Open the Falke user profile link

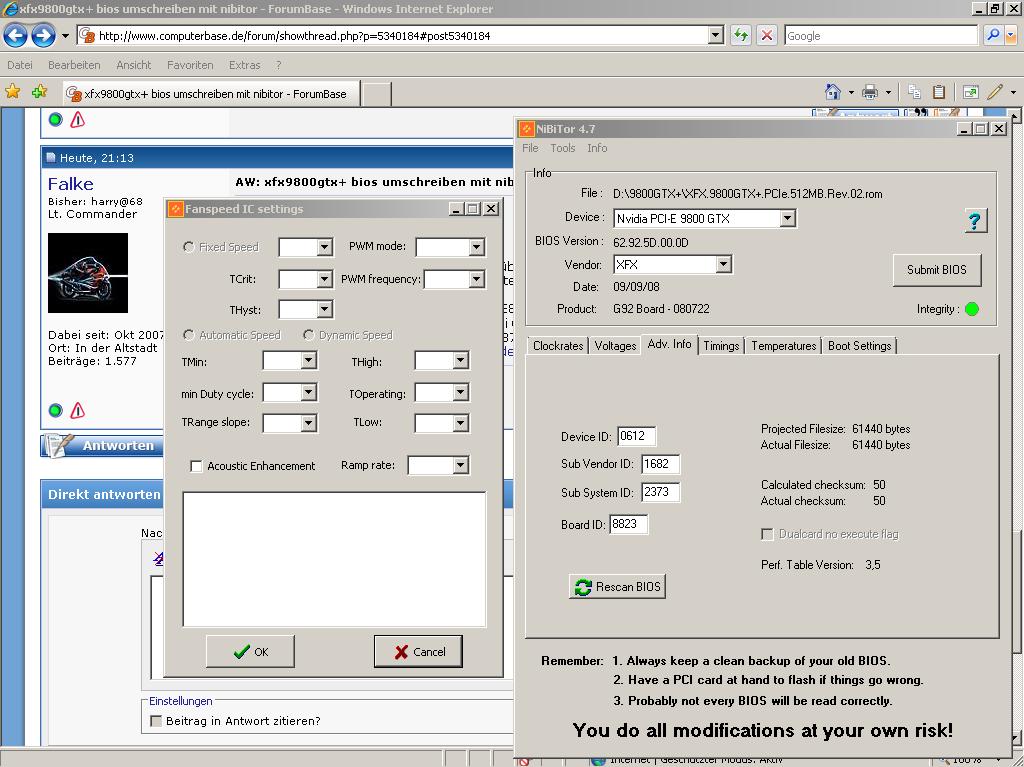point(71,184)
